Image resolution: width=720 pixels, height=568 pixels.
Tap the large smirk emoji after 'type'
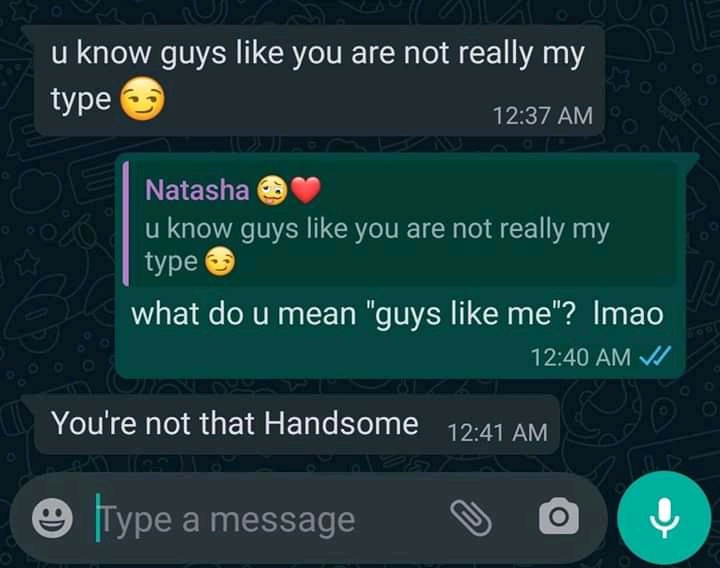142,98
